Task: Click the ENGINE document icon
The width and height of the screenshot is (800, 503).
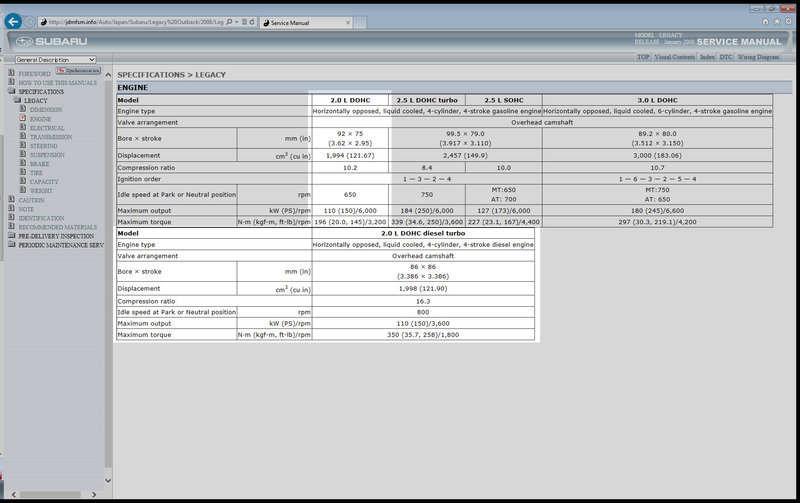Action: point(23,118)
